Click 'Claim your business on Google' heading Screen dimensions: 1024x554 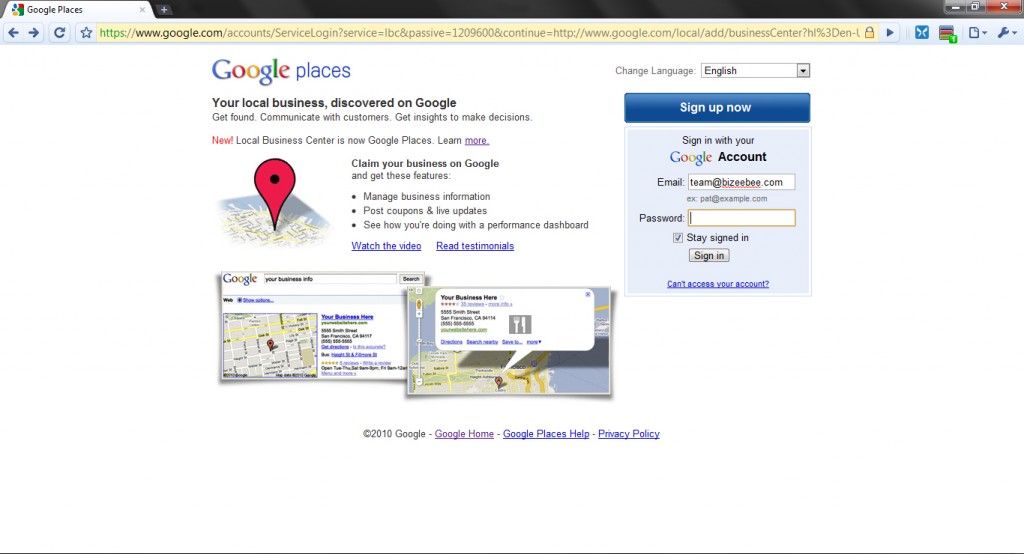pos(425,163)
